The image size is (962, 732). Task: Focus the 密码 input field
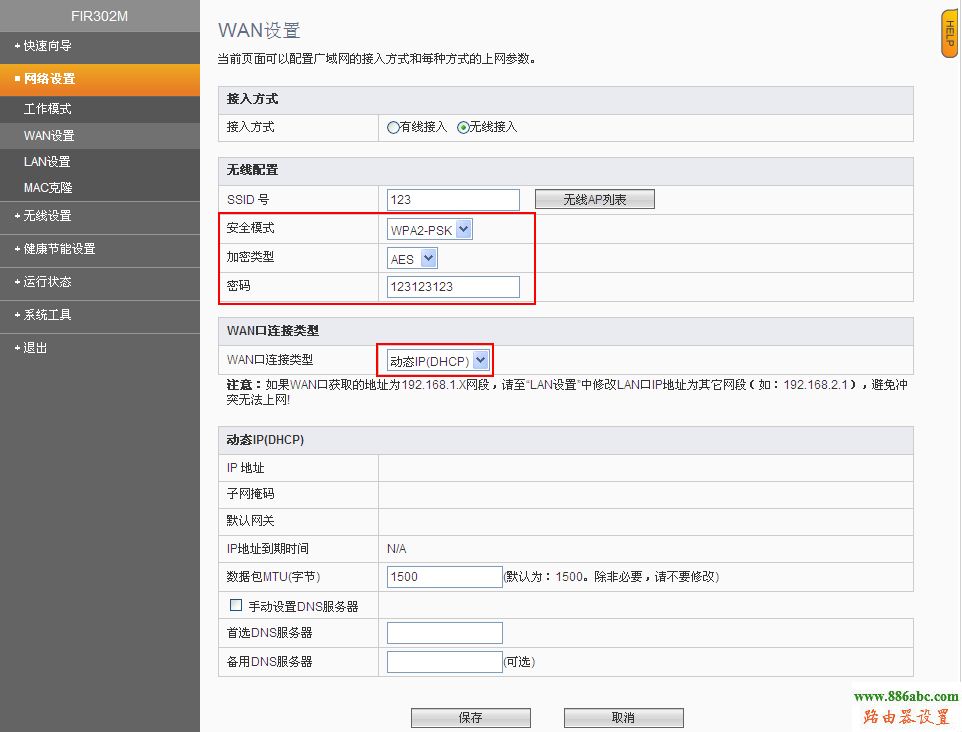pyautogui.click(x=453, y=287)
